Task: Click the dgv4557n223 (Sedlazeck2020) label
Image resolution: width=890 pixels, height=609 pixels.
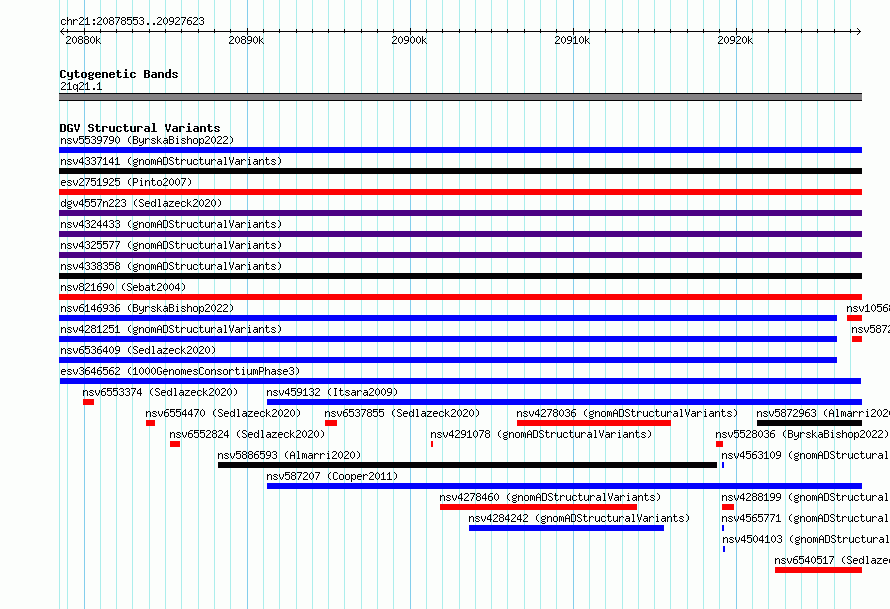Action: click(141, 203)
